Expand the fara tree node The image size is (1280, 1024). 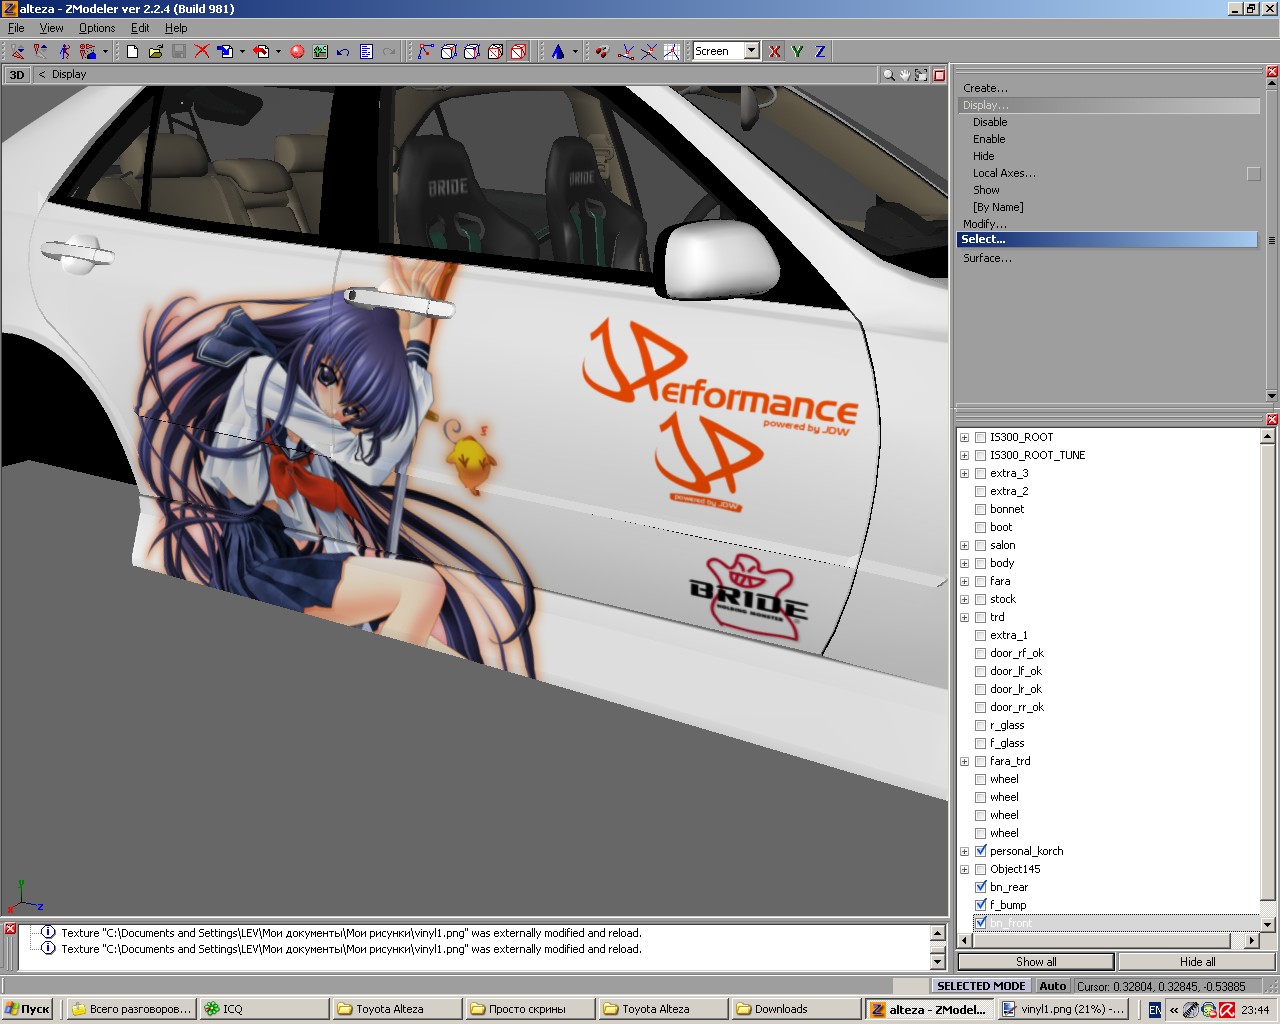pyautogui.click(x=964, y=581)
